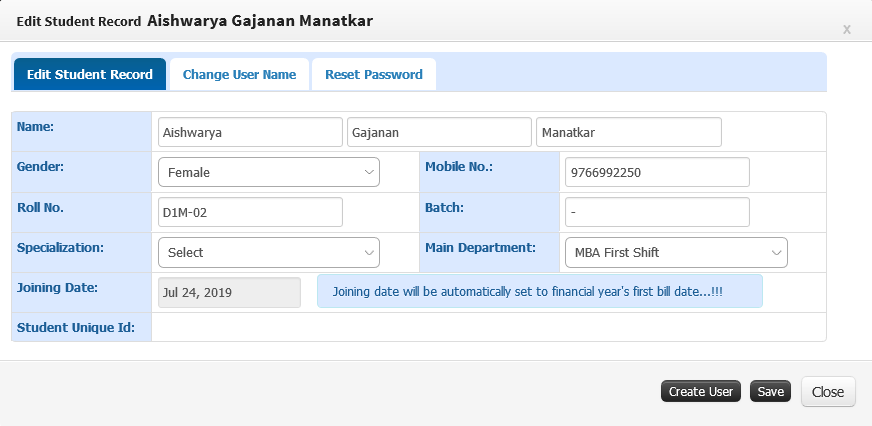Click the Mobile No. input field

[657, 172]
